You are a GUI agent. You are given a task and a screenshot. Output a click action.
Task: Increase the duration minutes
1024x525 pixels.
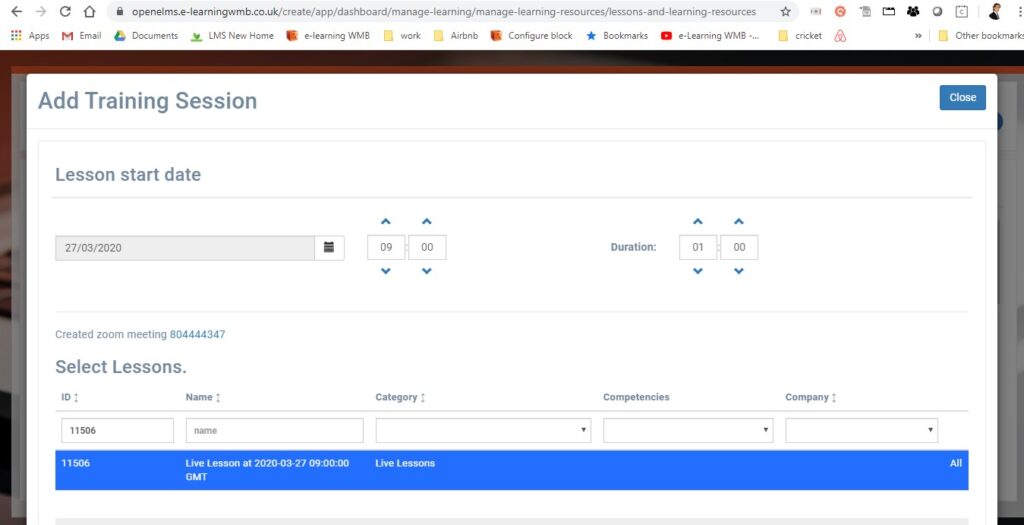739,222
